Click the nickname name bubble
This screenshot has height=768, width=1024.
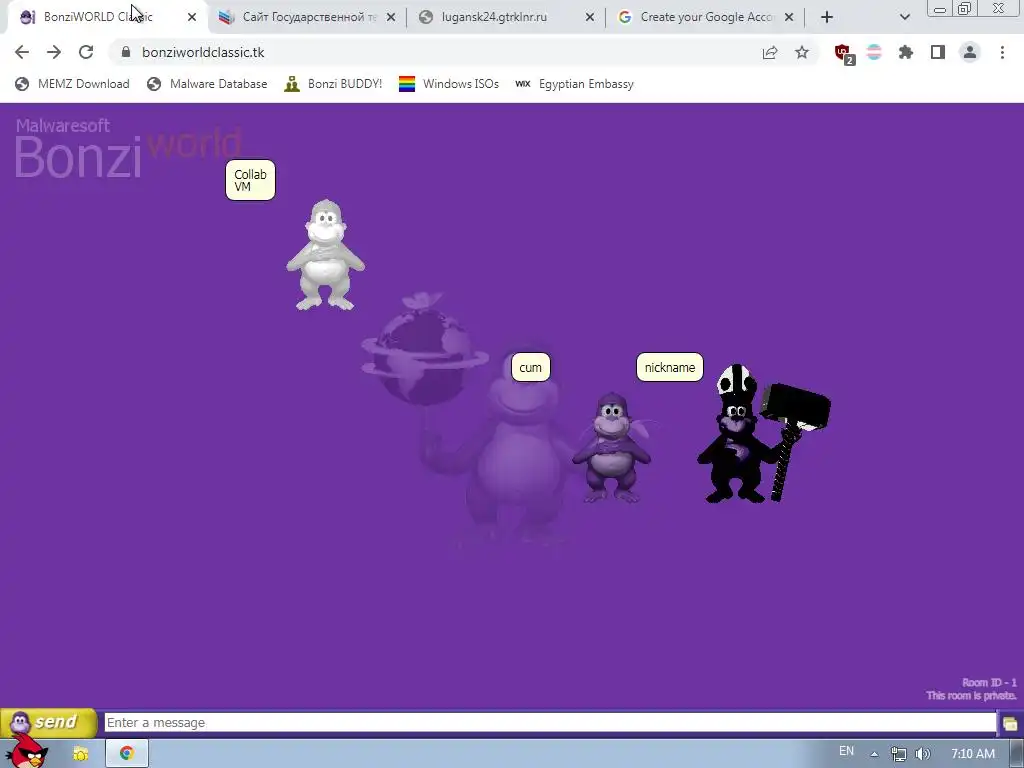coord(669,367)
